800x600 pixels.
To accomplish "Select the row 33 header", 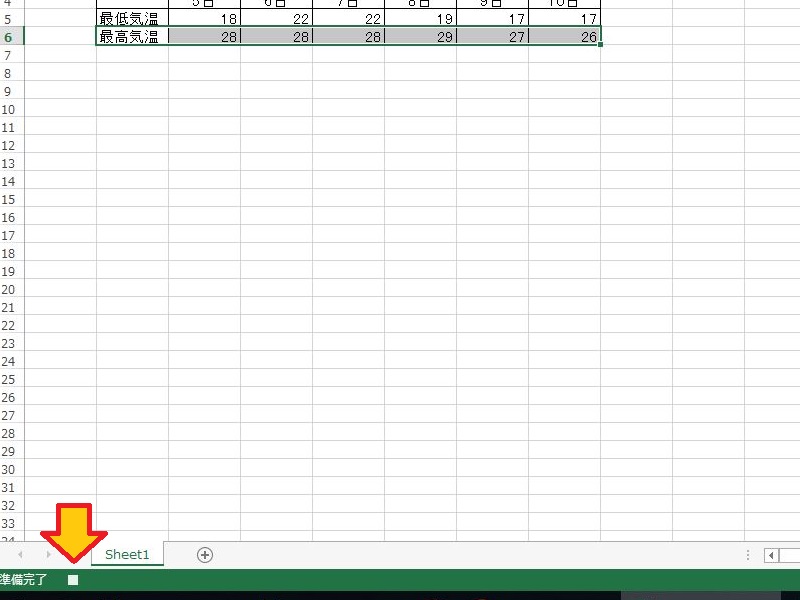I will (10, 523).
